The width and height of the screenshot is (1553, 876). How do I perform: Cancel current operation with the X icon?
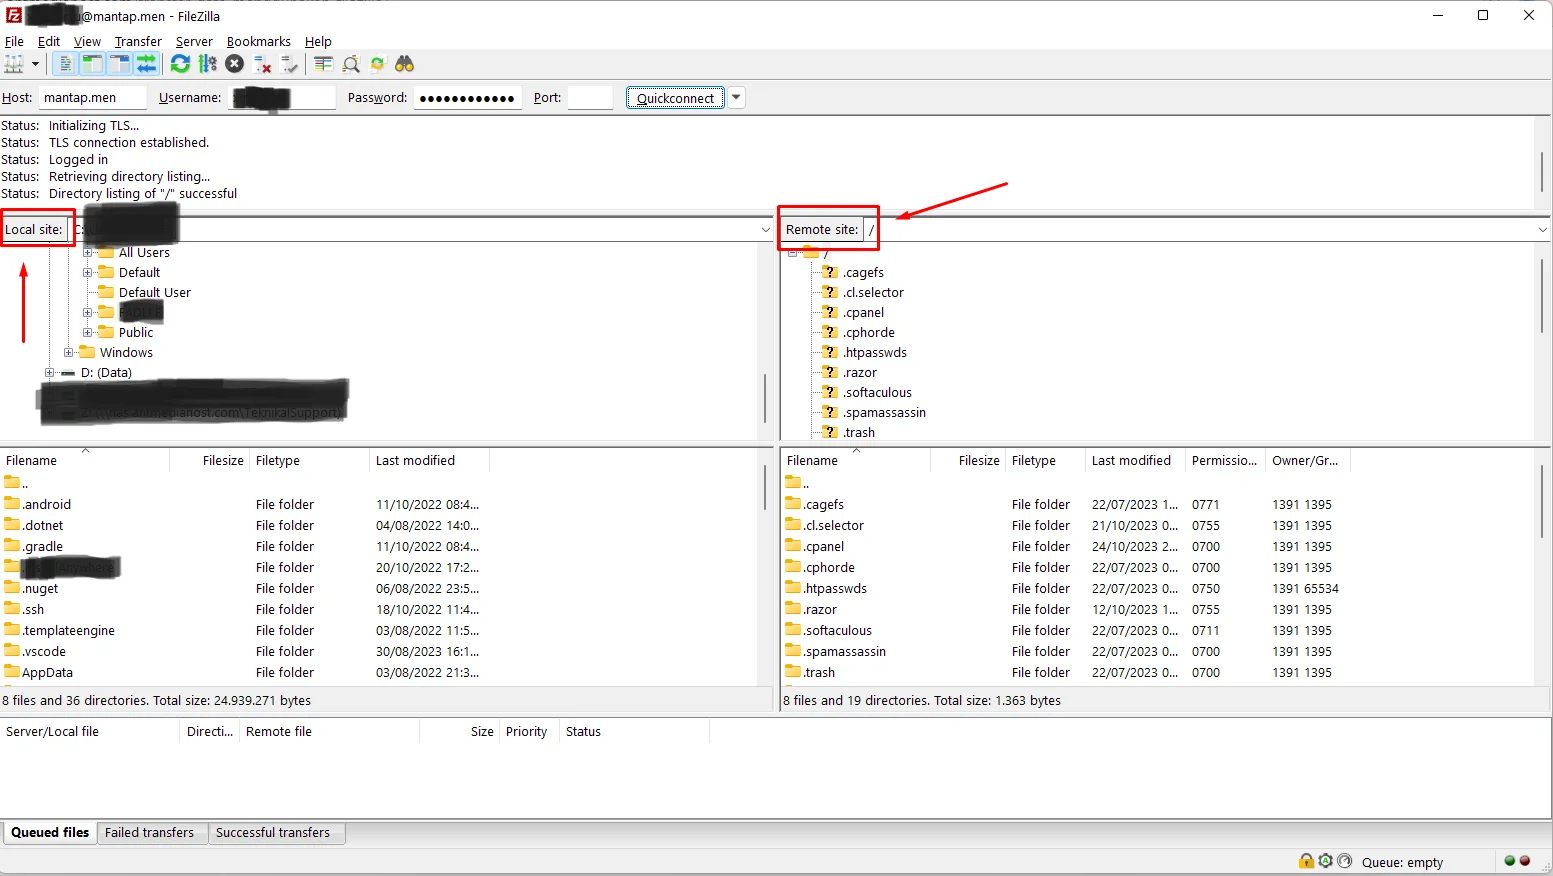click(234, 64)
